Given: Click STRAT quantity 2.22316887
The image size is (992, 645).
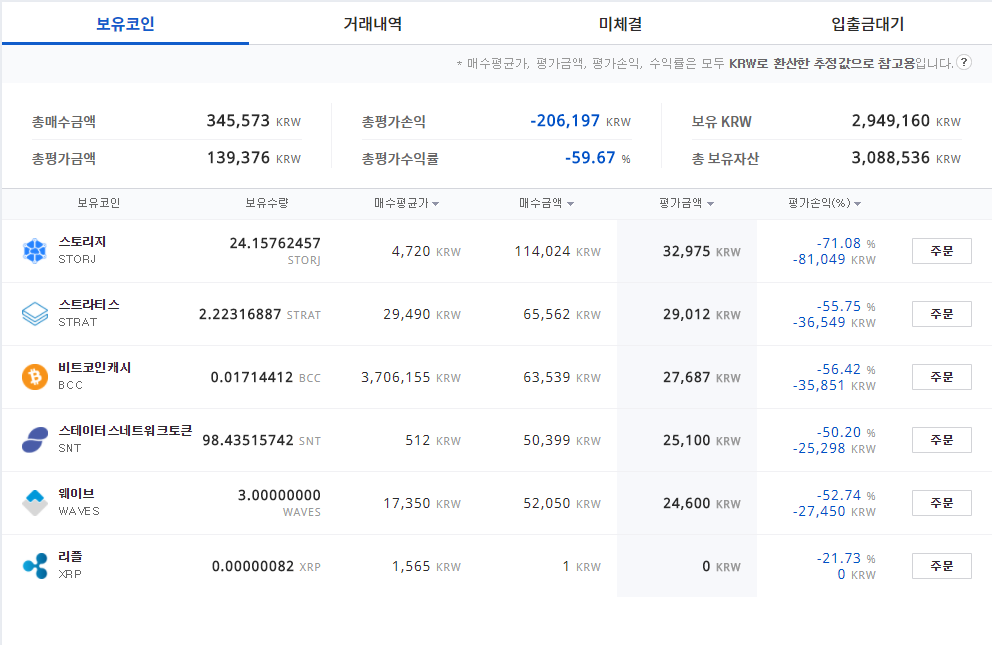Looking at the screenshot, I should point(240,314).
